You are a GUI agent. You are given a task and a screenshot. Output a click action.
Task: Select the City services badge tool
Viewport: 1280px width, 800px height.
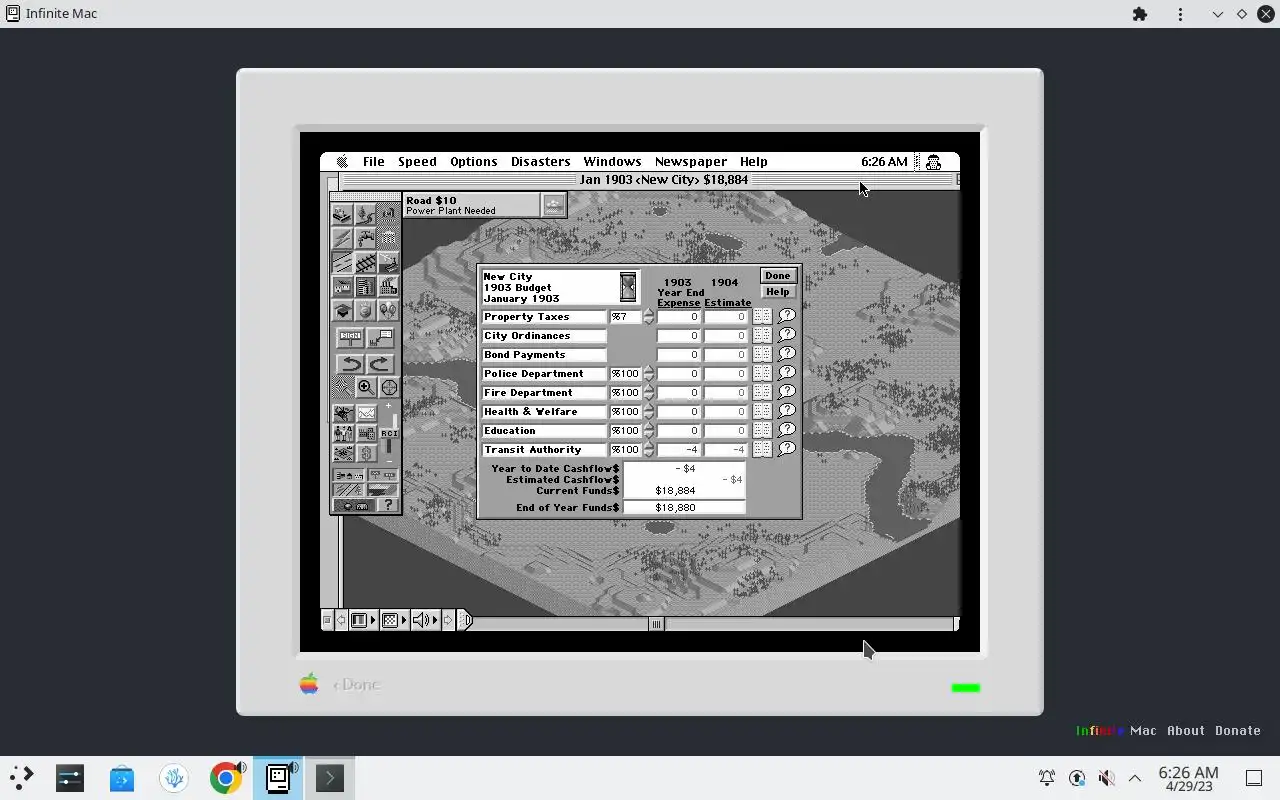[365, 310]
